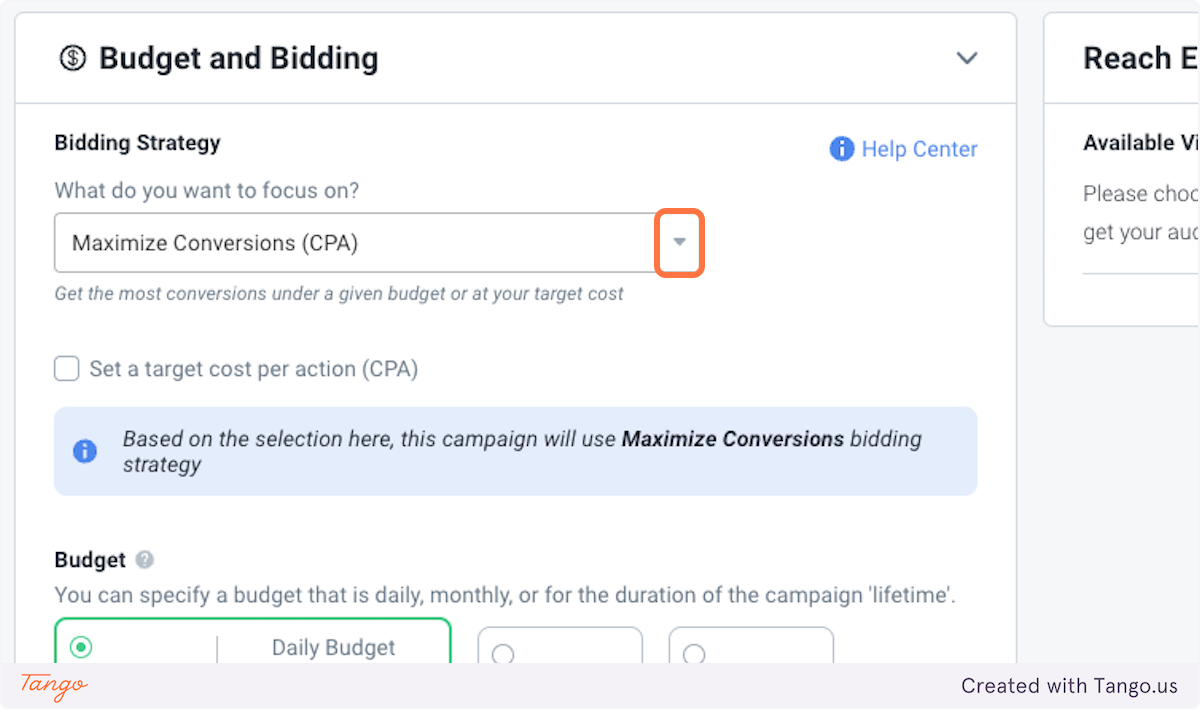
Task: Click the Maximize Conversions bidding strategy notice text
Action: pyautogui.click(x=520, y=451)
